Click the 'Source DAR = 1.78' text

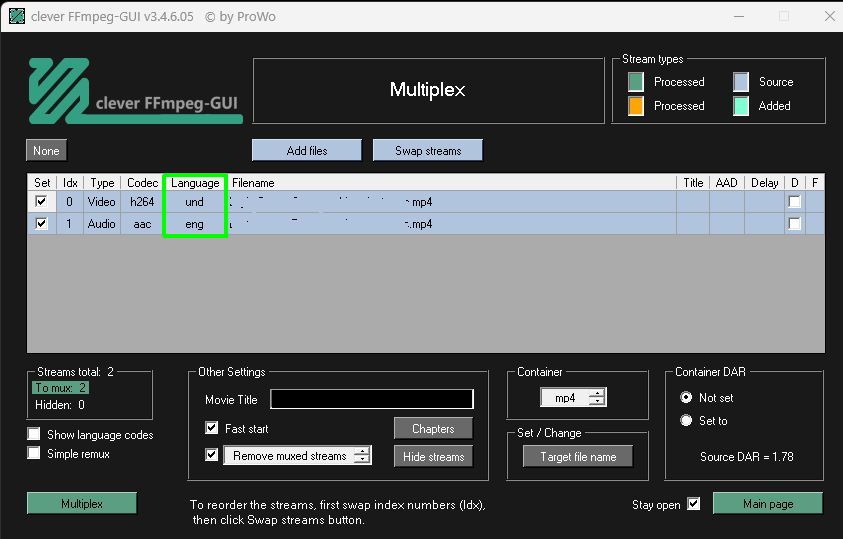pos(746,457)
